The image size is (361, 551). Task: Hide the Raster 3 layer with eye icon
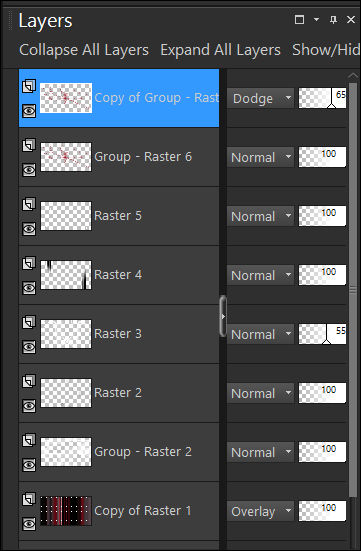point(29,347)
